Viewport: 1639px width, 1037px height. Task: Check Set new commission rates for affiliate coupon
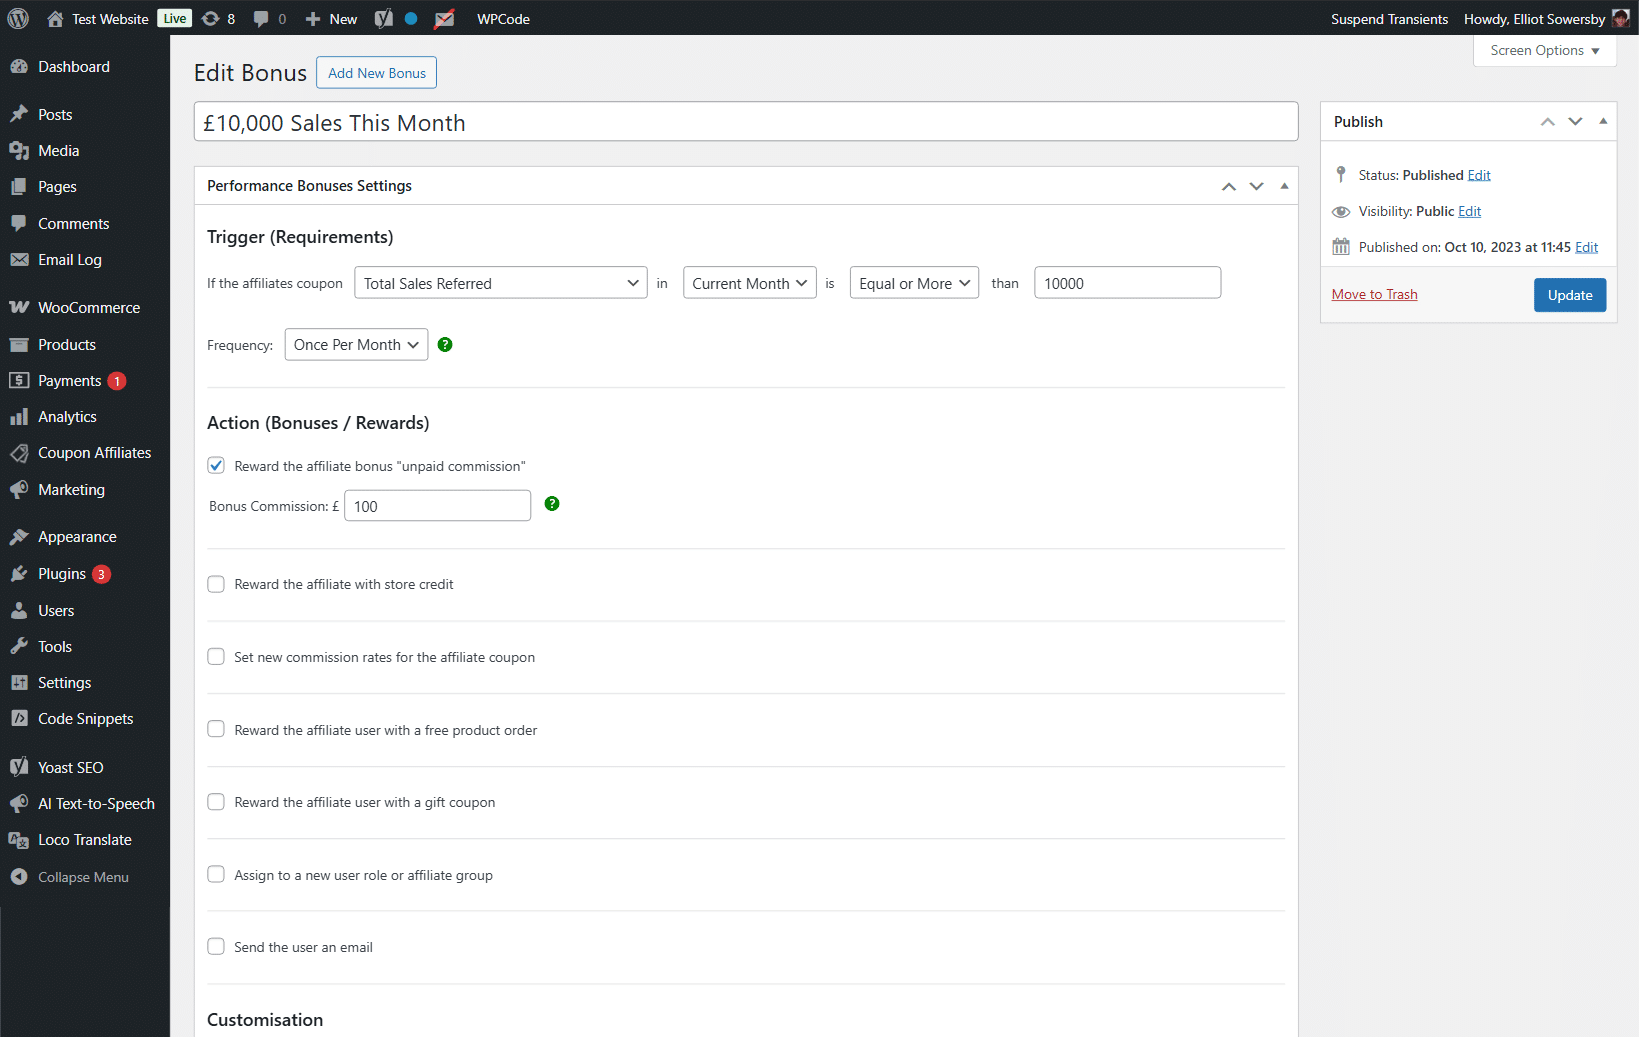pos(216,656)
